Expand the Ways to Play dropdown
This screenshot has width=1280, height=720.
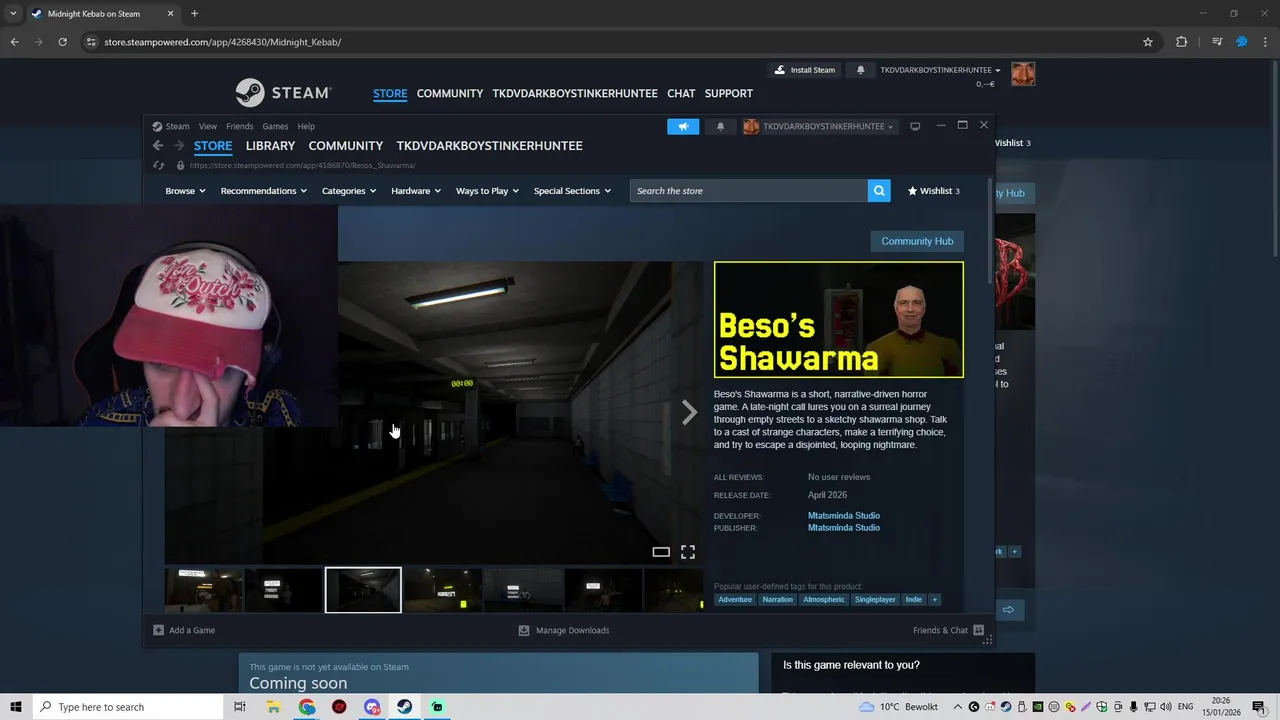tap(487, 191)
